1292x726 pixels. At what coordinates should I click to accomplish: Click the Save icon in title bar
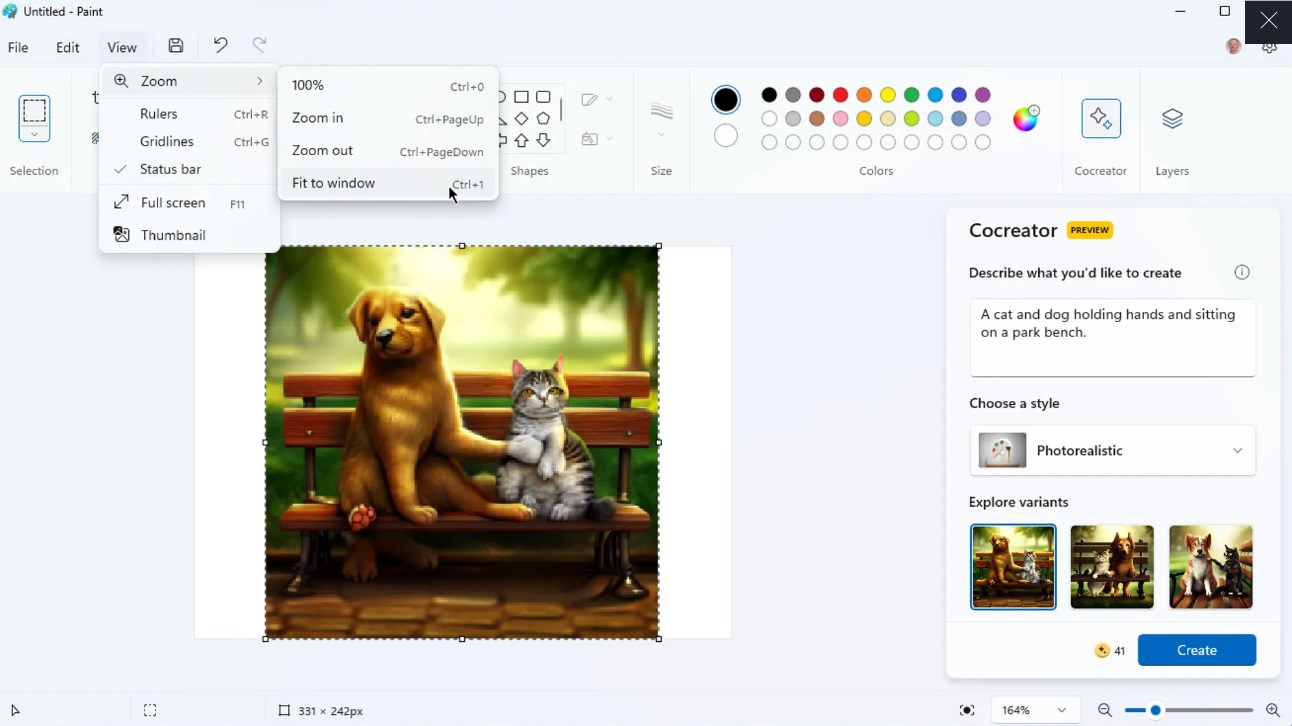point(176,45)
